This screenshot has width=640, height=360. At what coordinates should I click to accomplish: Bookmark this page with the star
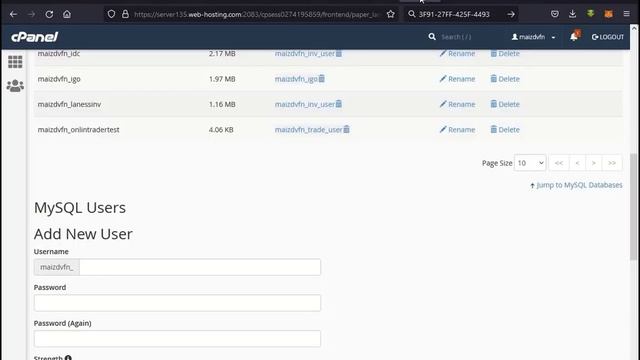click(391, 14)
